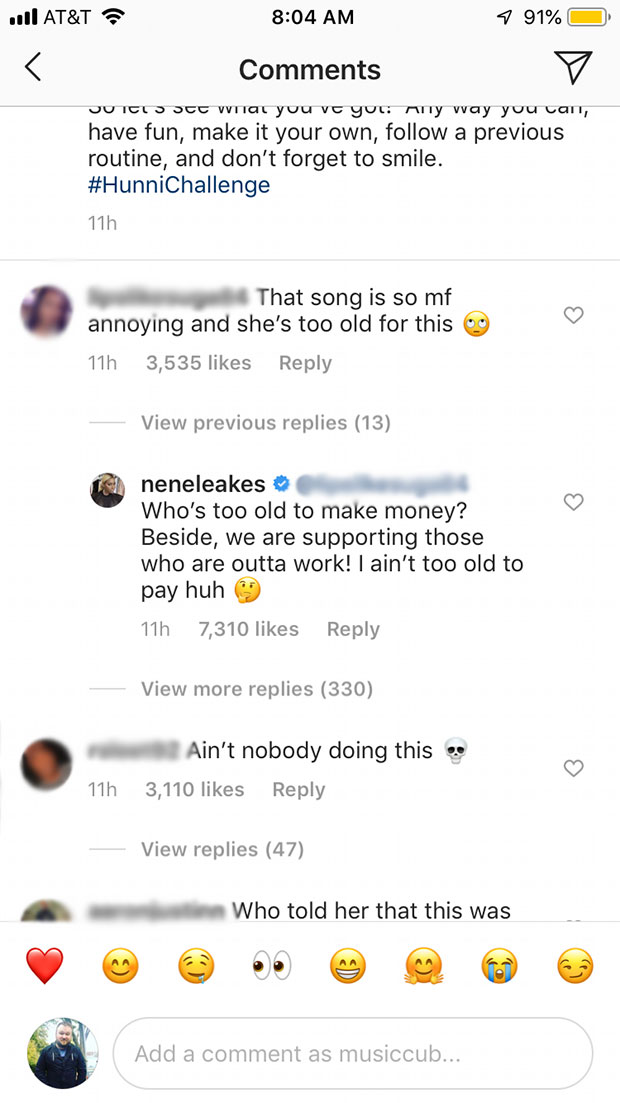Like the 'Ain't nobody doing this' comment

573,768
